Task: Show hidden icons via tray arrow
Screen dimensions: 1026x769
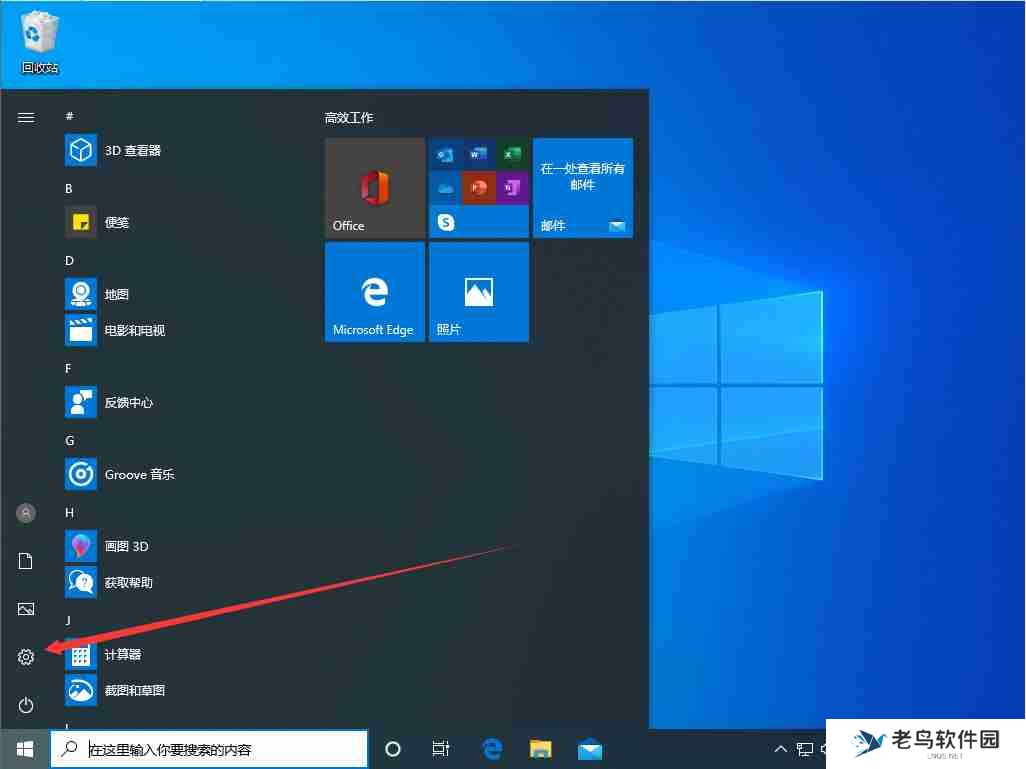Action: tap(780, 748)
